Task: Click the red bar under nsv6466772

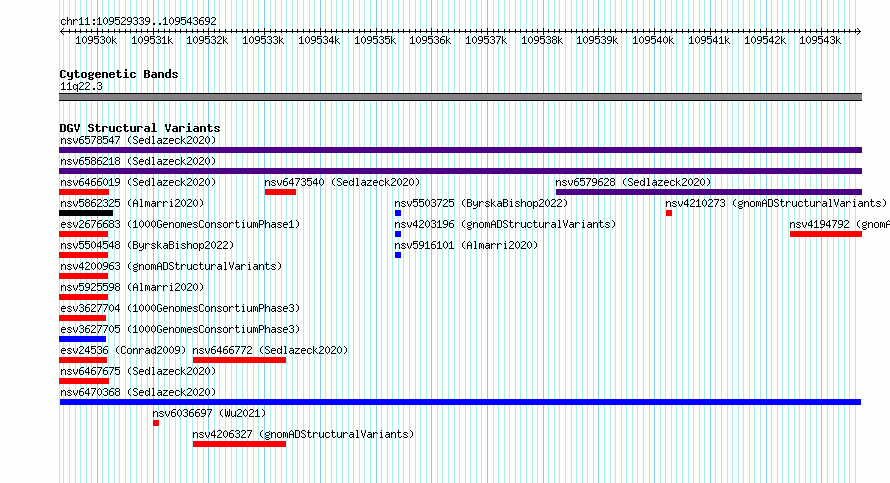Action: 240,360
